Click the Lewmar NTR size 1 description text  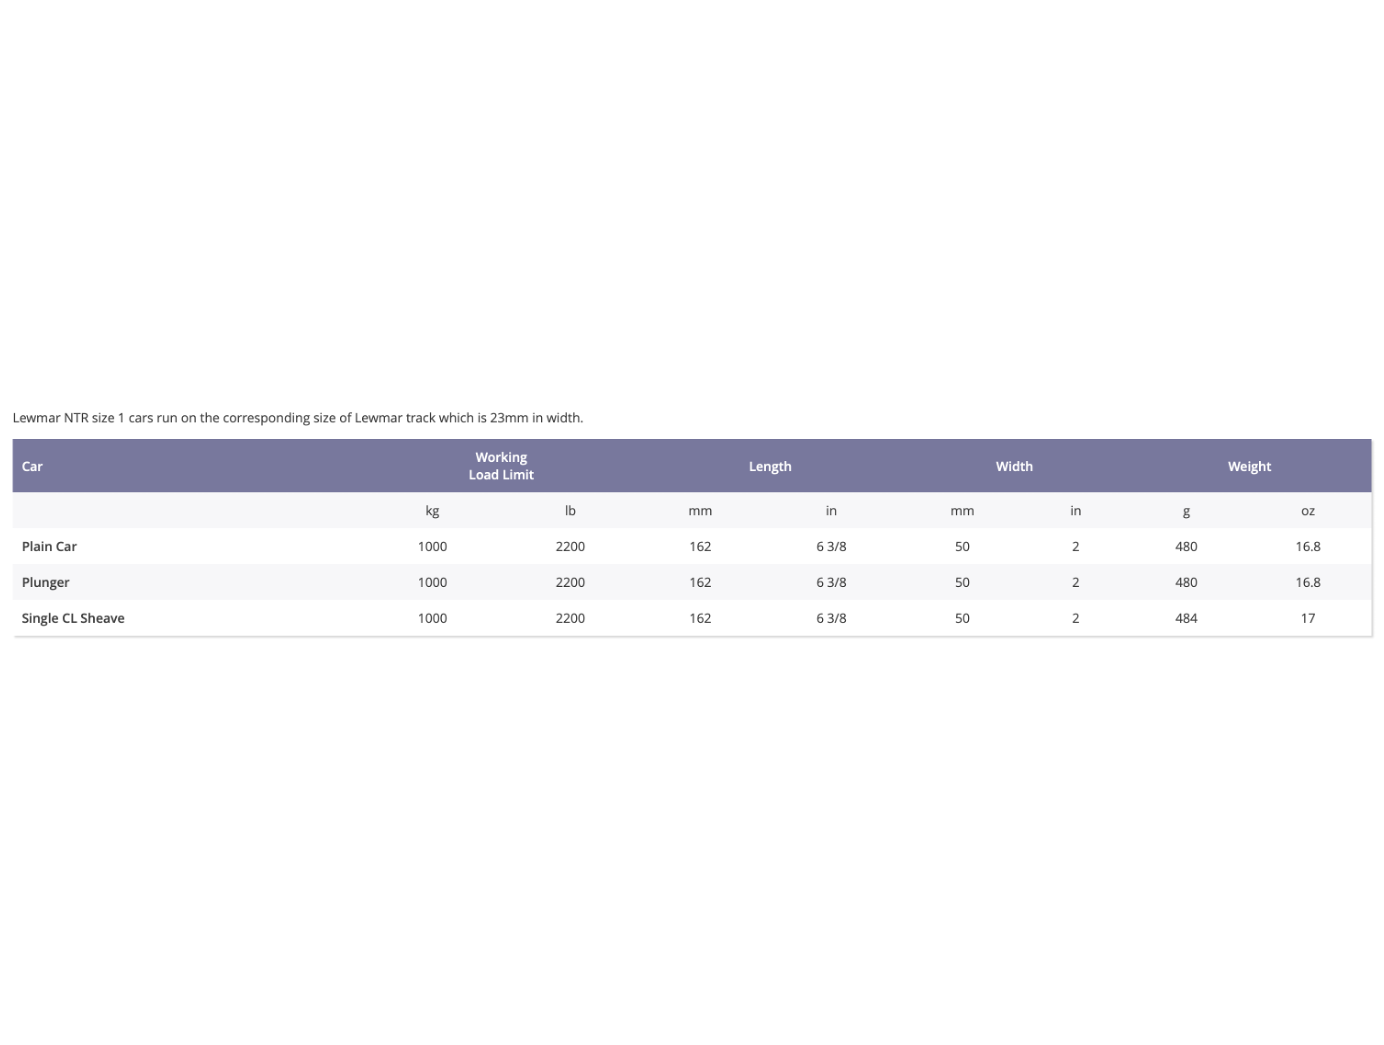click(297, 418)
